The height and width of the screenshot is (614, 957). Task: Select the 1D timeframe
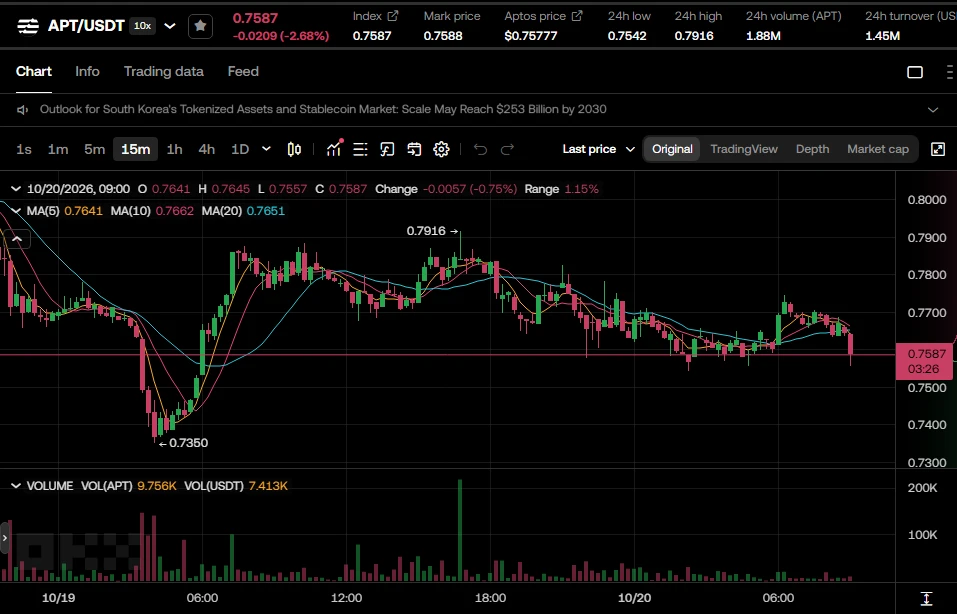point(240,149)
